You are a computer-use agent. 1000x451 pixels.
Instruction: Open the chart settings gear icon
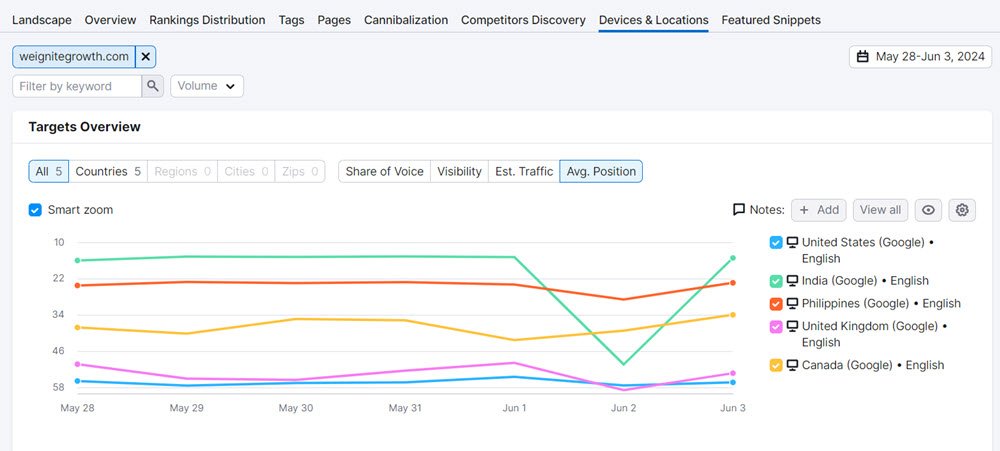[x=962, y=210]
